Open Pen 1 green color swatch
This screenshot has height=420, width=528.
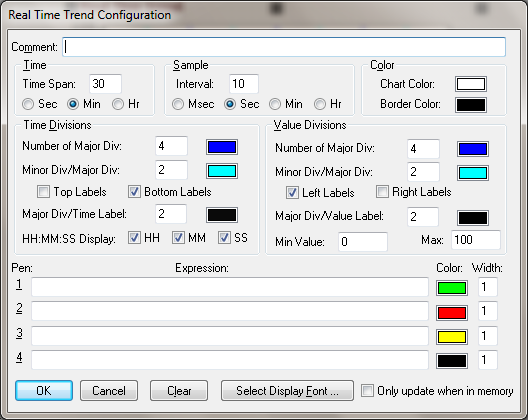(452, 288)
